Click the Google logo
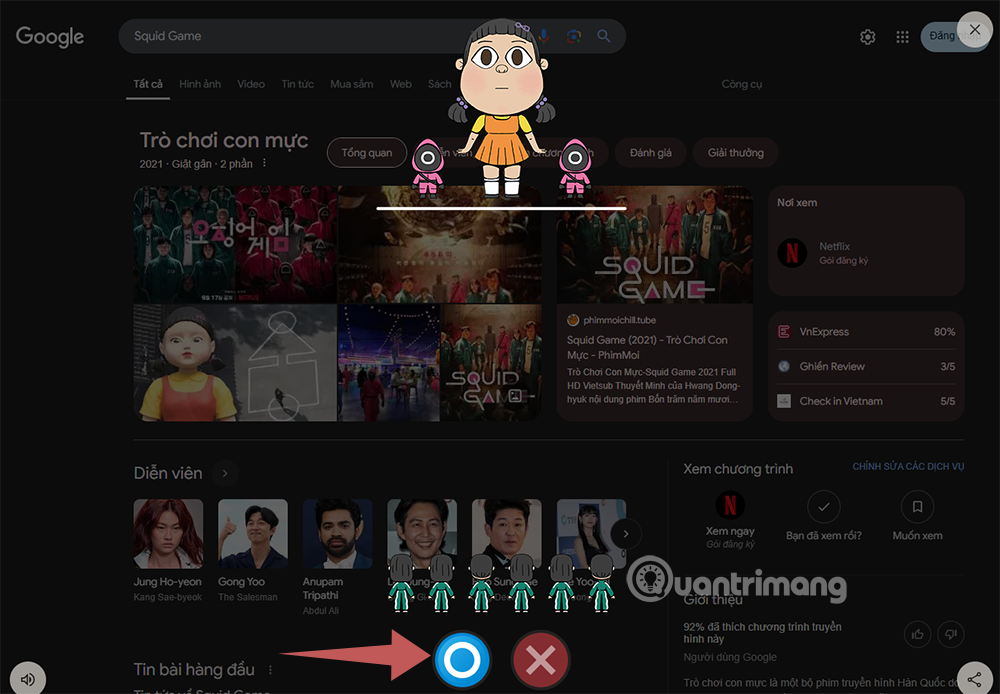Screen dimensions: 1000x694 (x=50, y=37)
